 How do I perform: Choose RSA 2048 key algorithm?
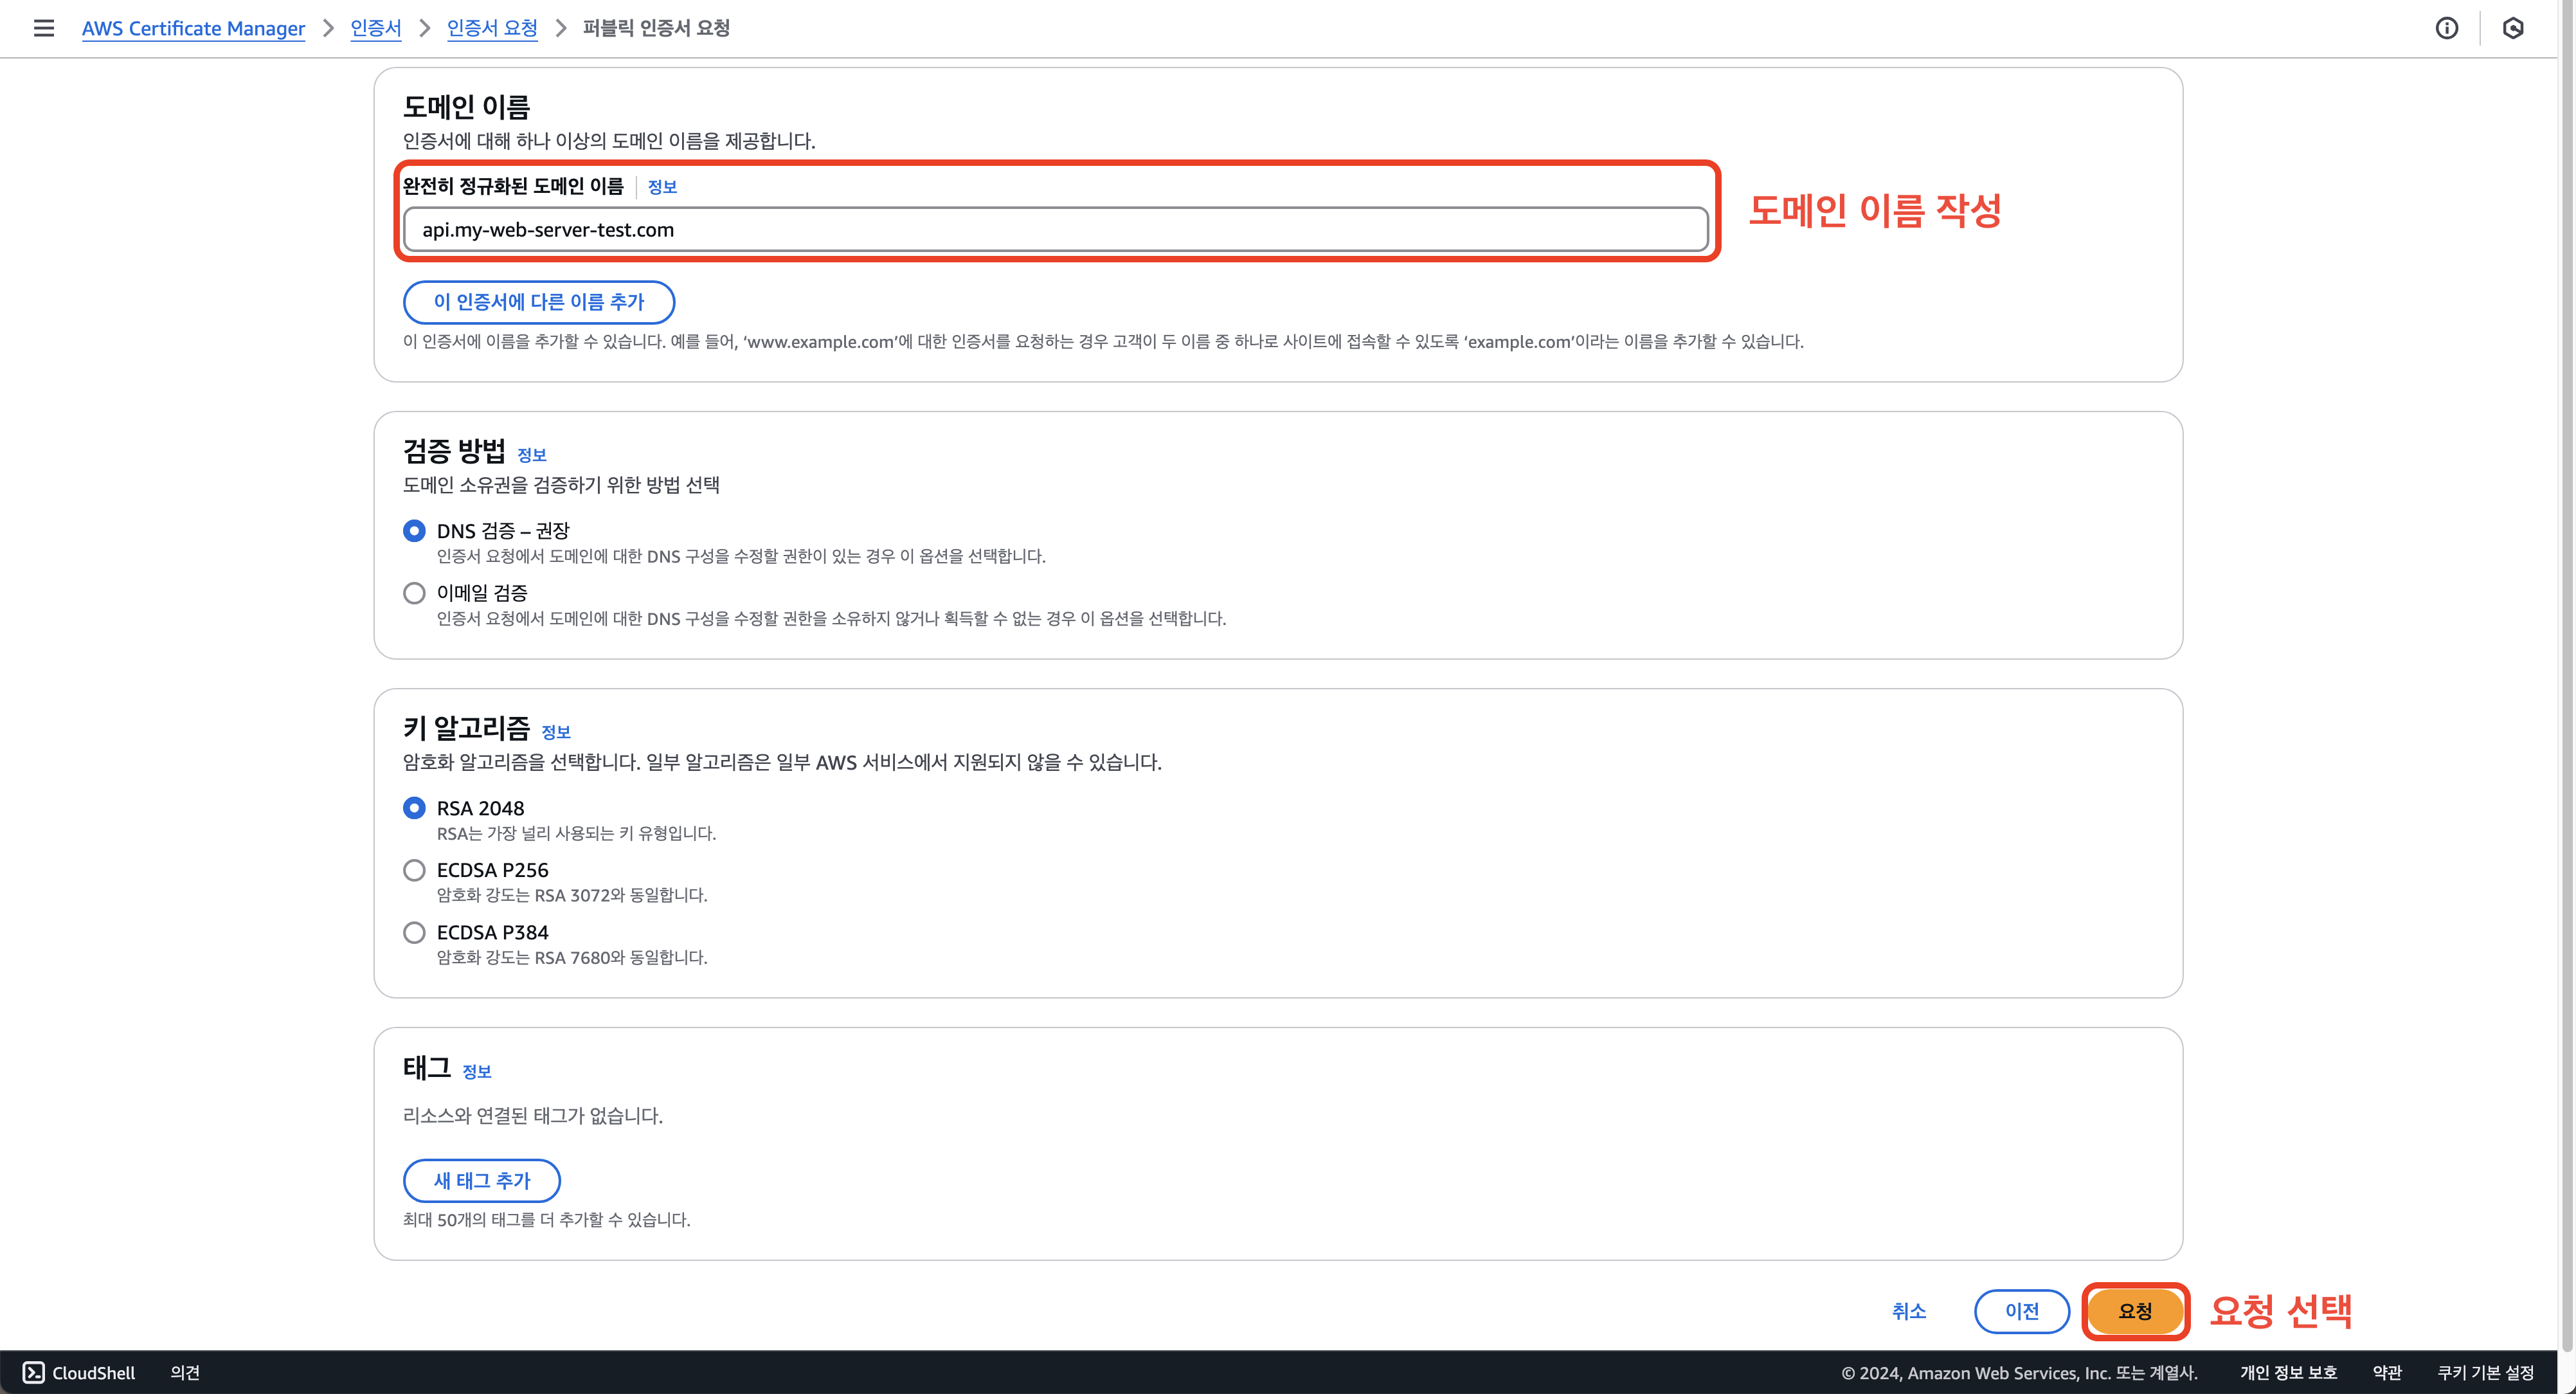[414, 808]
